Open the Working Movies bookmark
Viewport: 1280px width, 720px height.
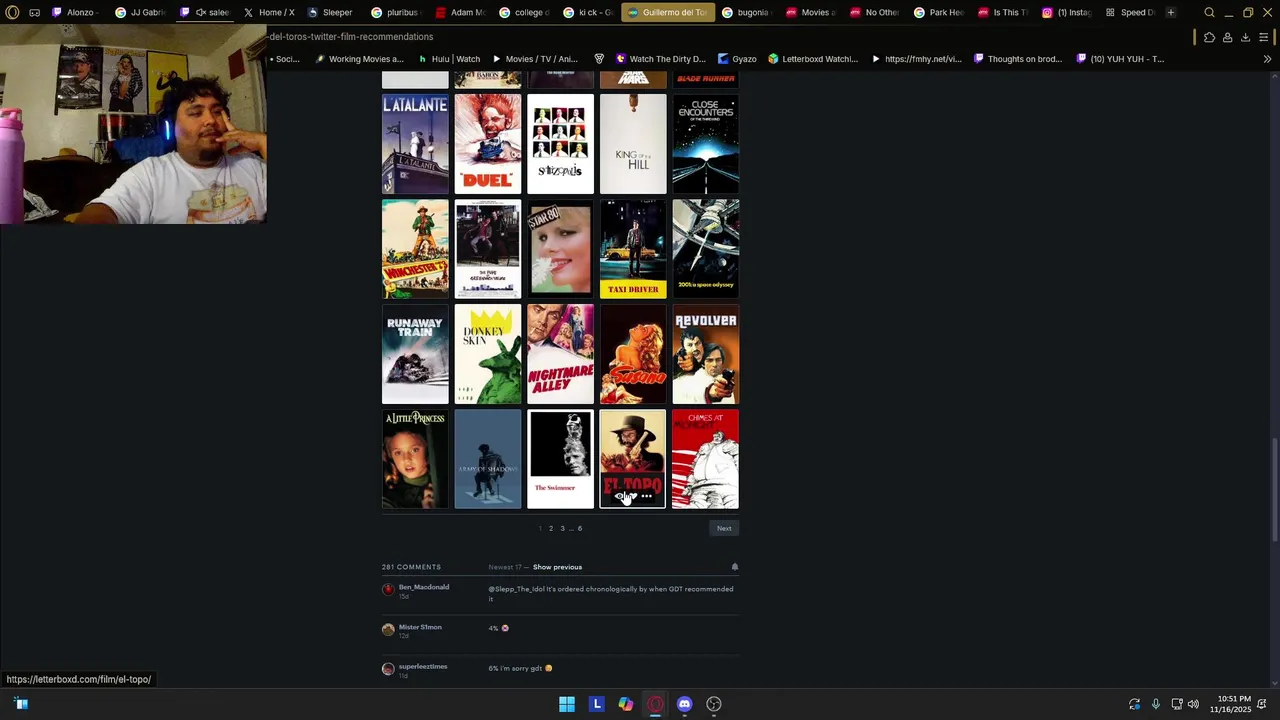[359, 59]
